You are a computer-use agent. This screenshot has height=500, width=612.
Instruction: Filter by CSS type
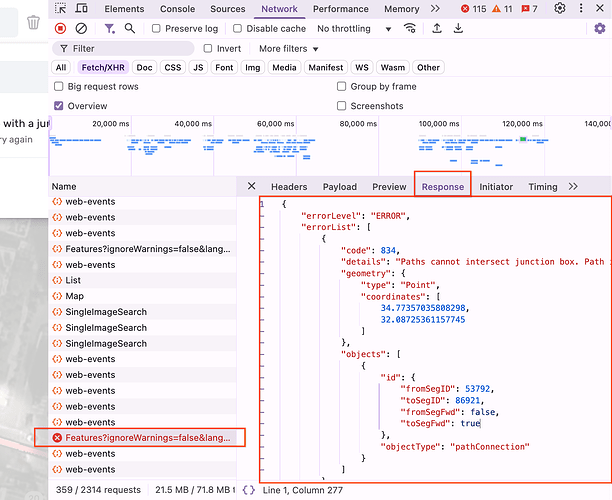point(173,68)
